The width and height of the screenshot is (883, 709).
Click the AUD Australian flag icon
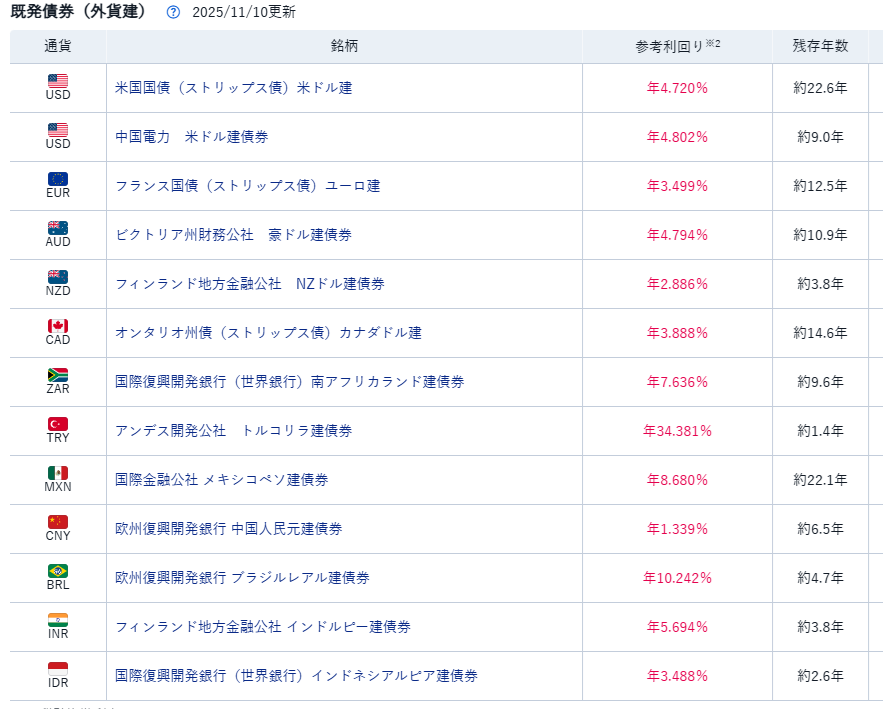[x=58, y=228]
